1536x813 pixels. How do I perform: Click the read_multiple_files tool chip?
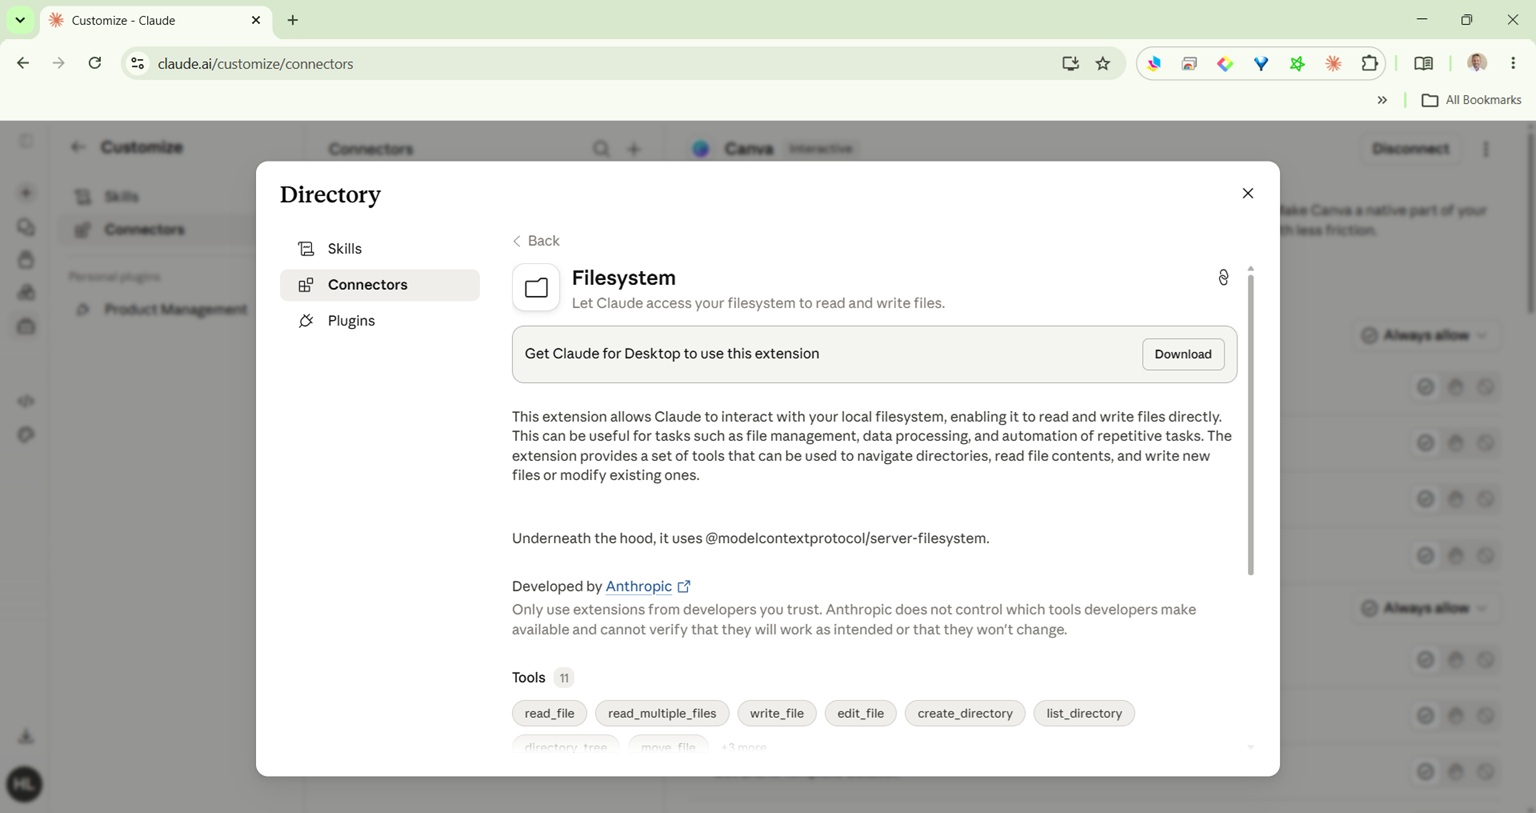tap(662, 713)
